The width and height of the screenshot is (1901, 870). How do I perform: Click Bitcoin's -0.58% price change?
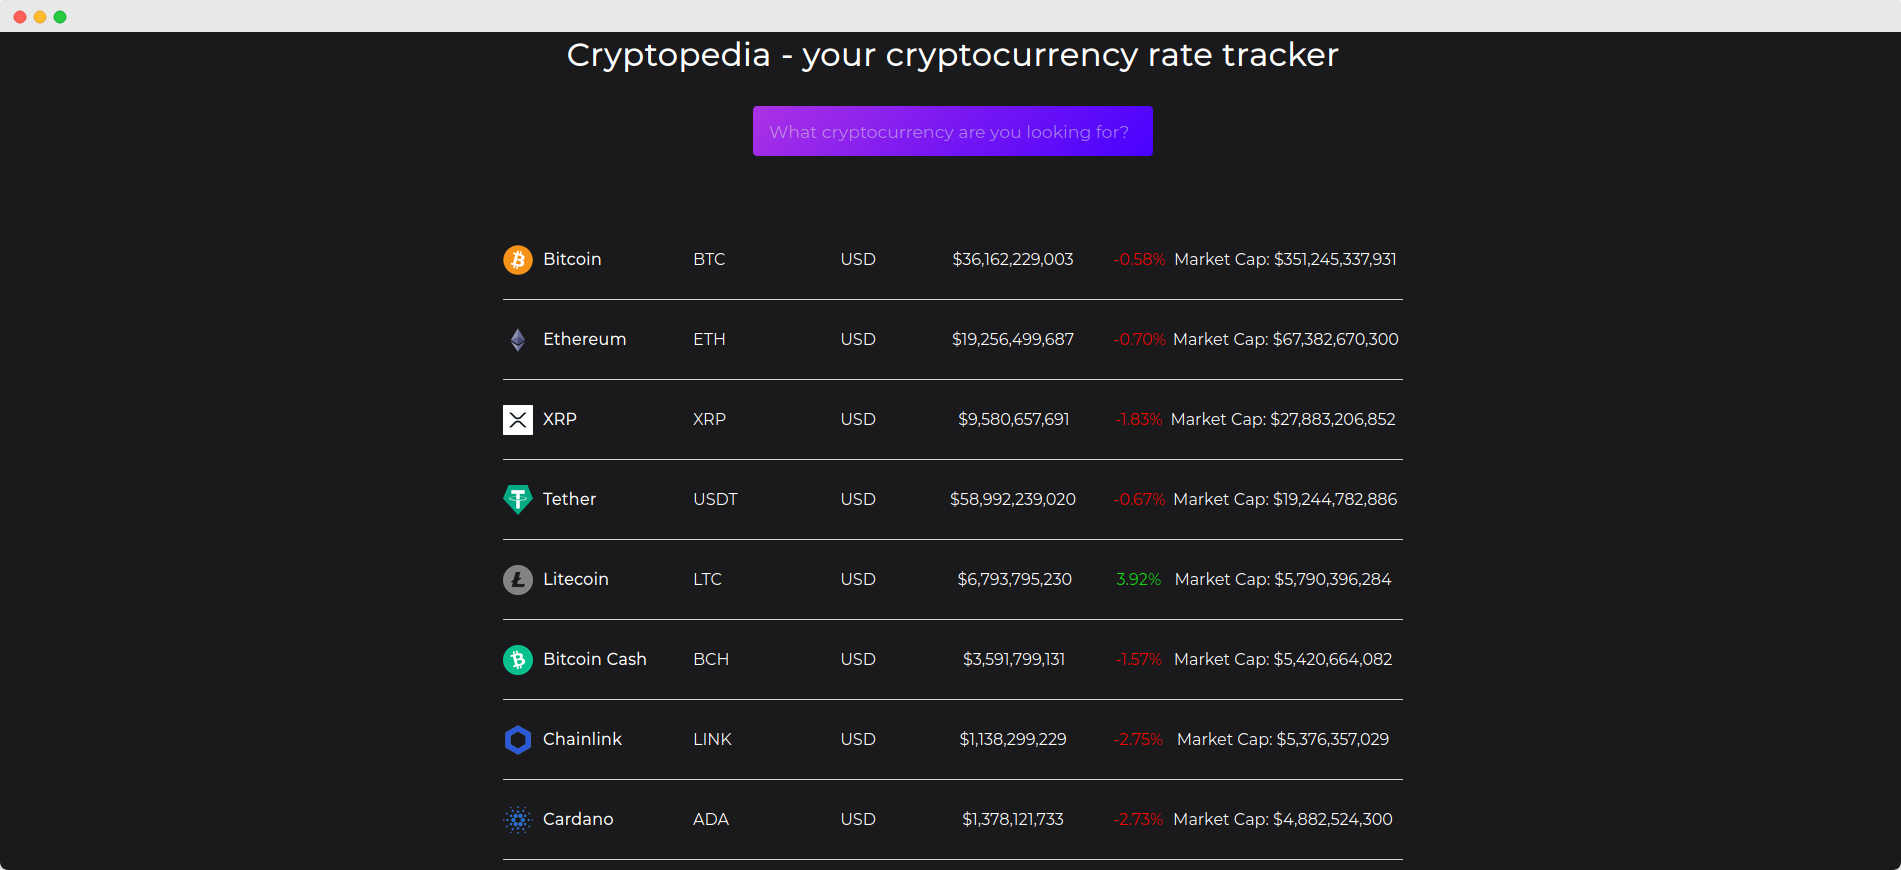(x=1139, y=259)
